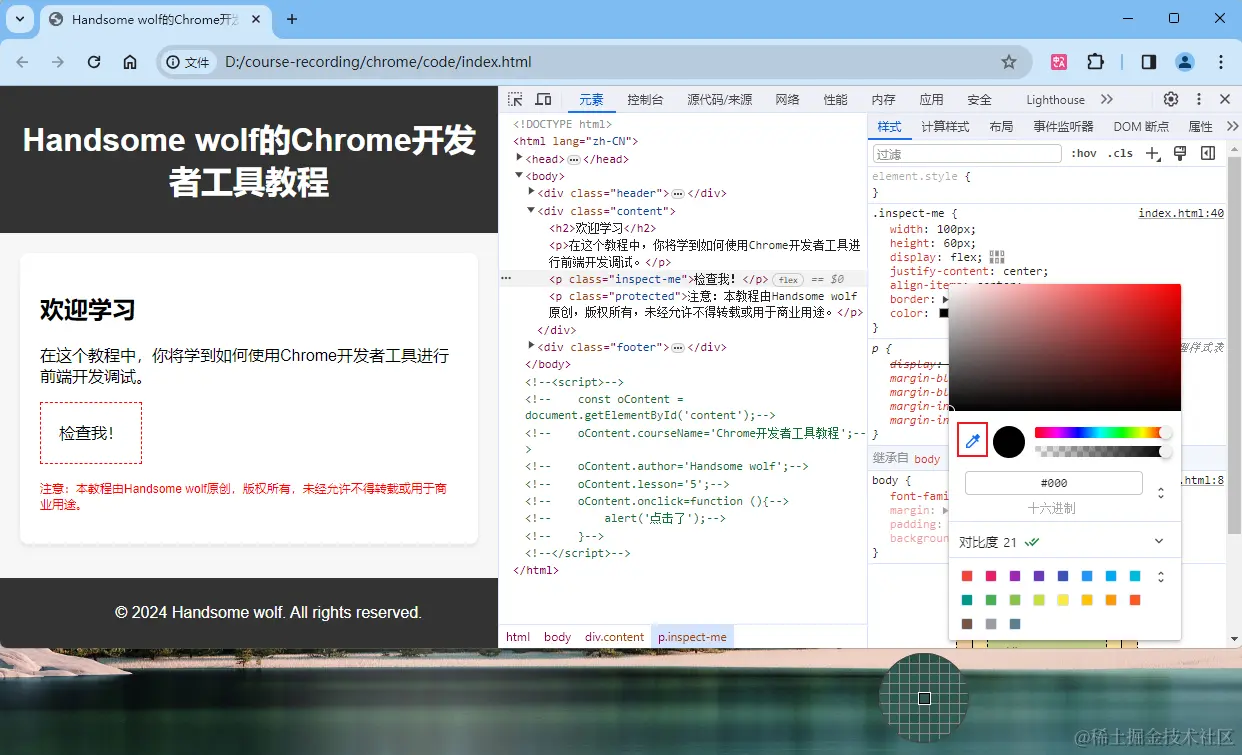
Task: Go back in browser history
Action: pos(22,62)
